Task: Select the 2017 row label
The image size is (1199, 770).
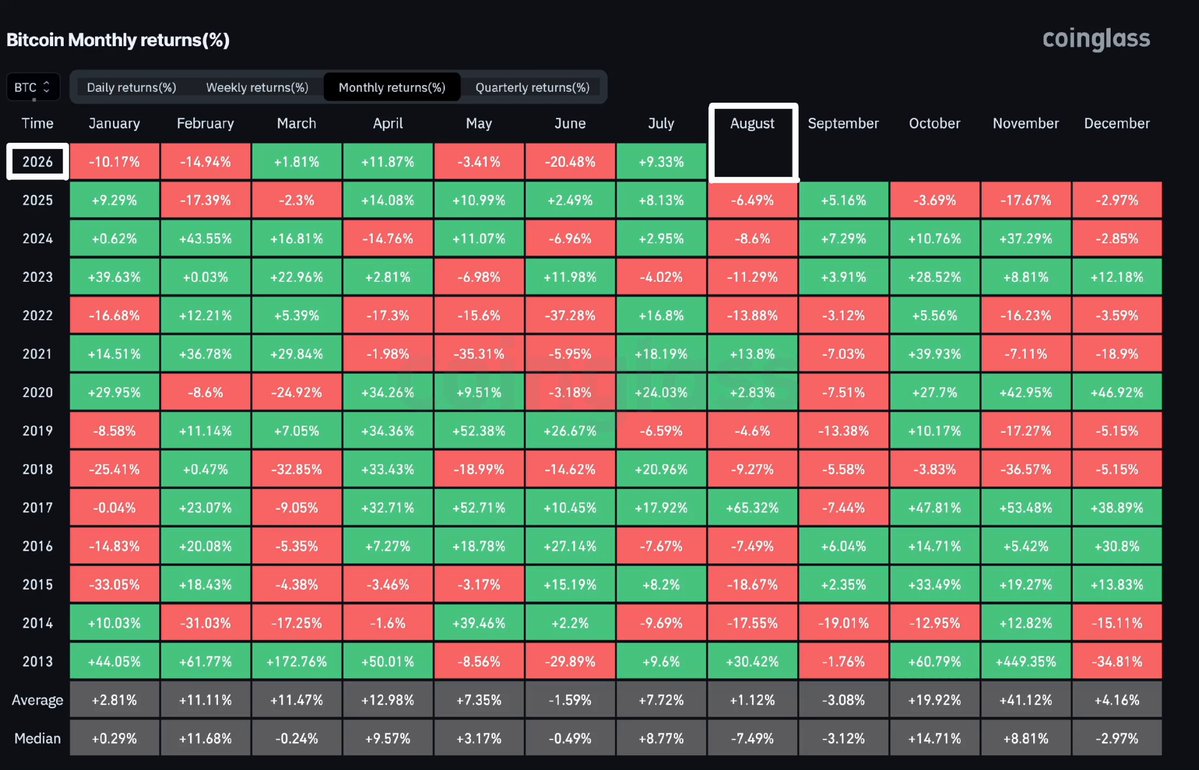Action: point(37,508)
